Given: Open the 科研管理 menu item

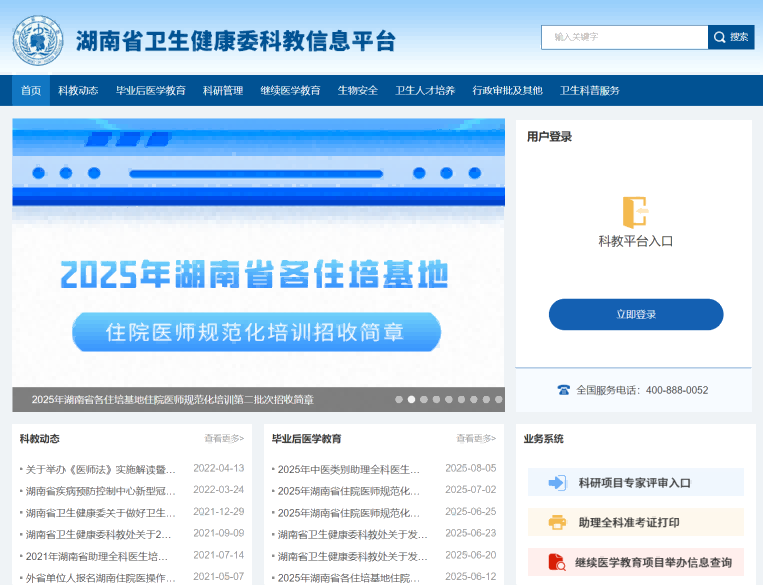Looking at the screenshot, I should (223, 90).
